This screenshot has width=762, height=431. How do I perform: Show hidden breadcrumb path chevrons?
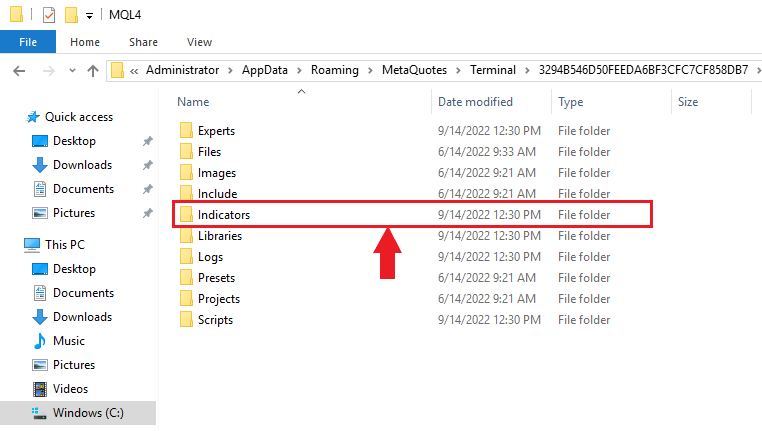(134, 71)
